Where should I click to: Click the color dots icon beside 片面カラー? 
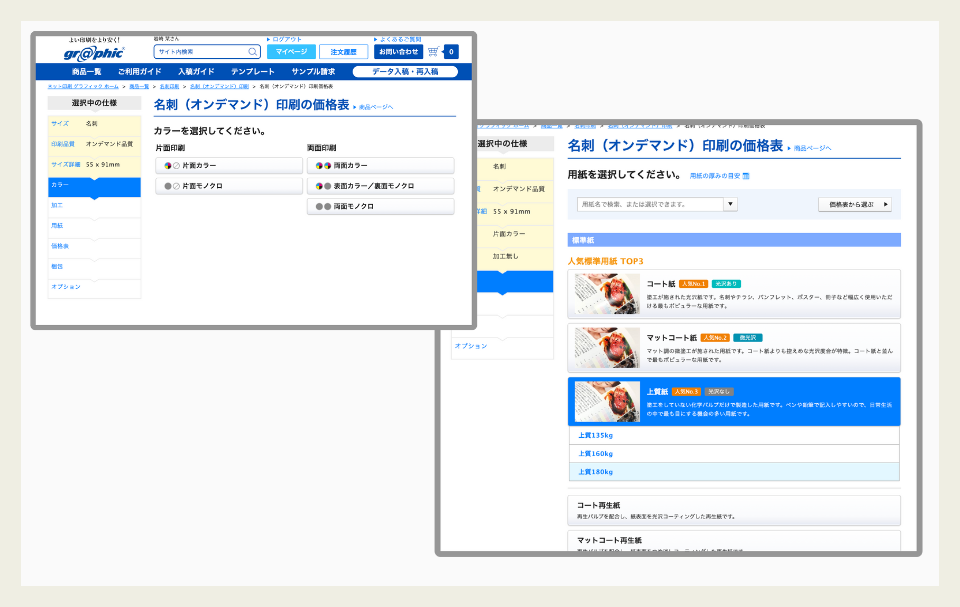tap(165, 164)
